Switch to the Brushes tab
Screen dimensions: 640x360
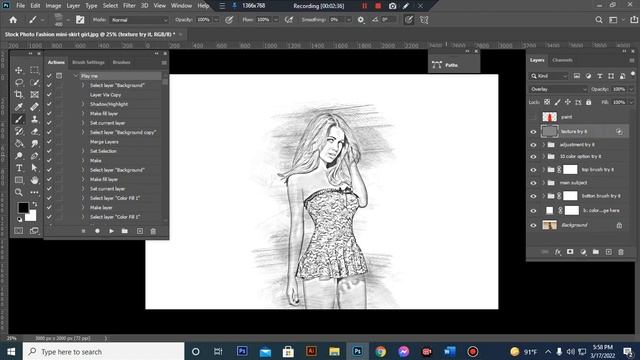tap(121, 62)
